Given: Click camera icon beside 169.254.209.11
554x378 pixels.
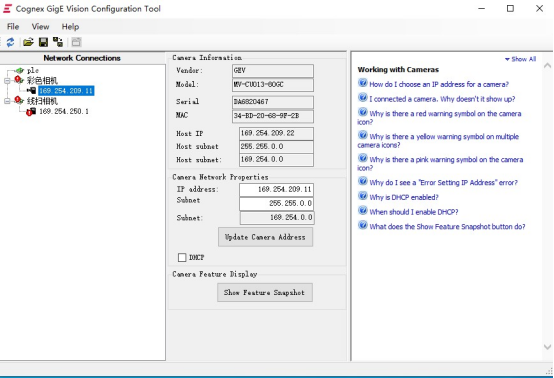Looking at the screenshot, I should point(31,91).
